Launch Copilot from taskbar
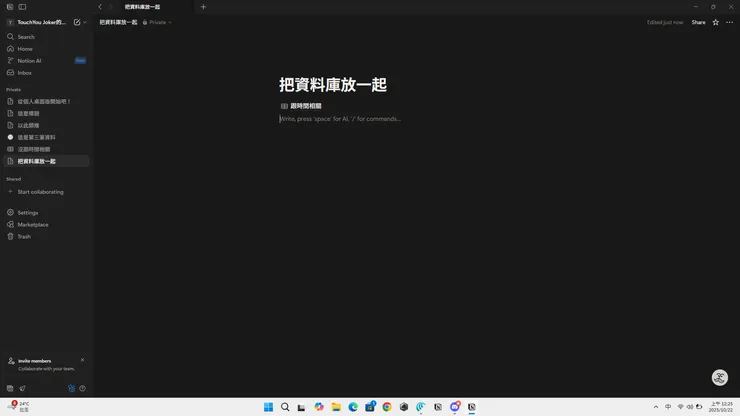 tap(319, 407)
